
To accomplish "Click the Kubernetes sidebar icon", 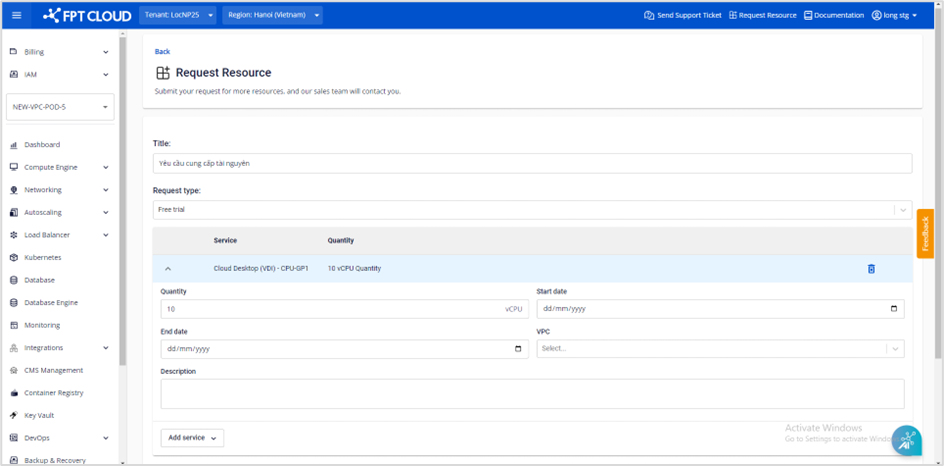I will click(14, 258).
